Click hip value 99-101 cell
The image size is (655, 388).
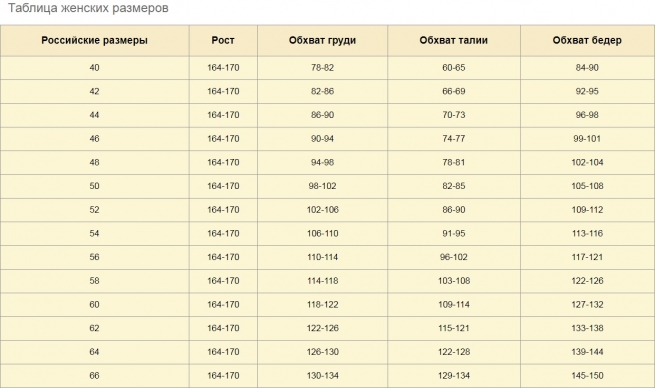[587, 139]
